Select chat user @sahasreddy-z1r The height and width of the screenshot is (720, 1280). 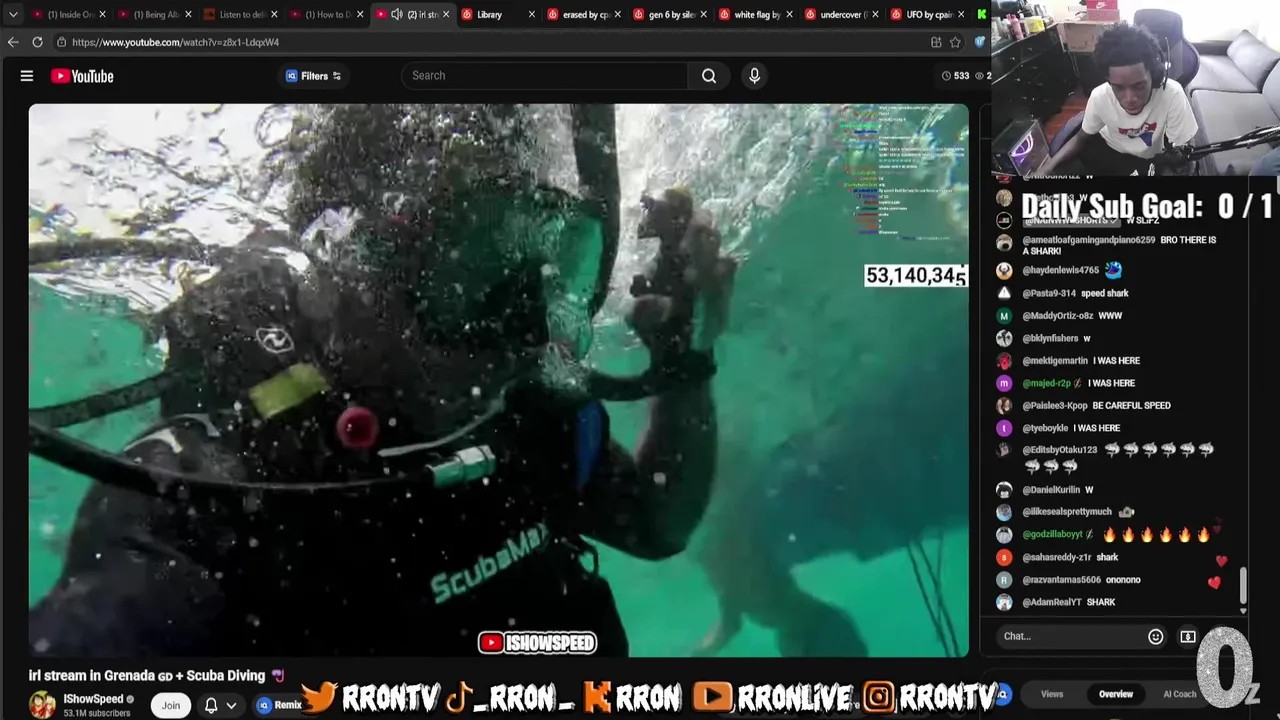pyautogui.click(x=1056, y=558)
